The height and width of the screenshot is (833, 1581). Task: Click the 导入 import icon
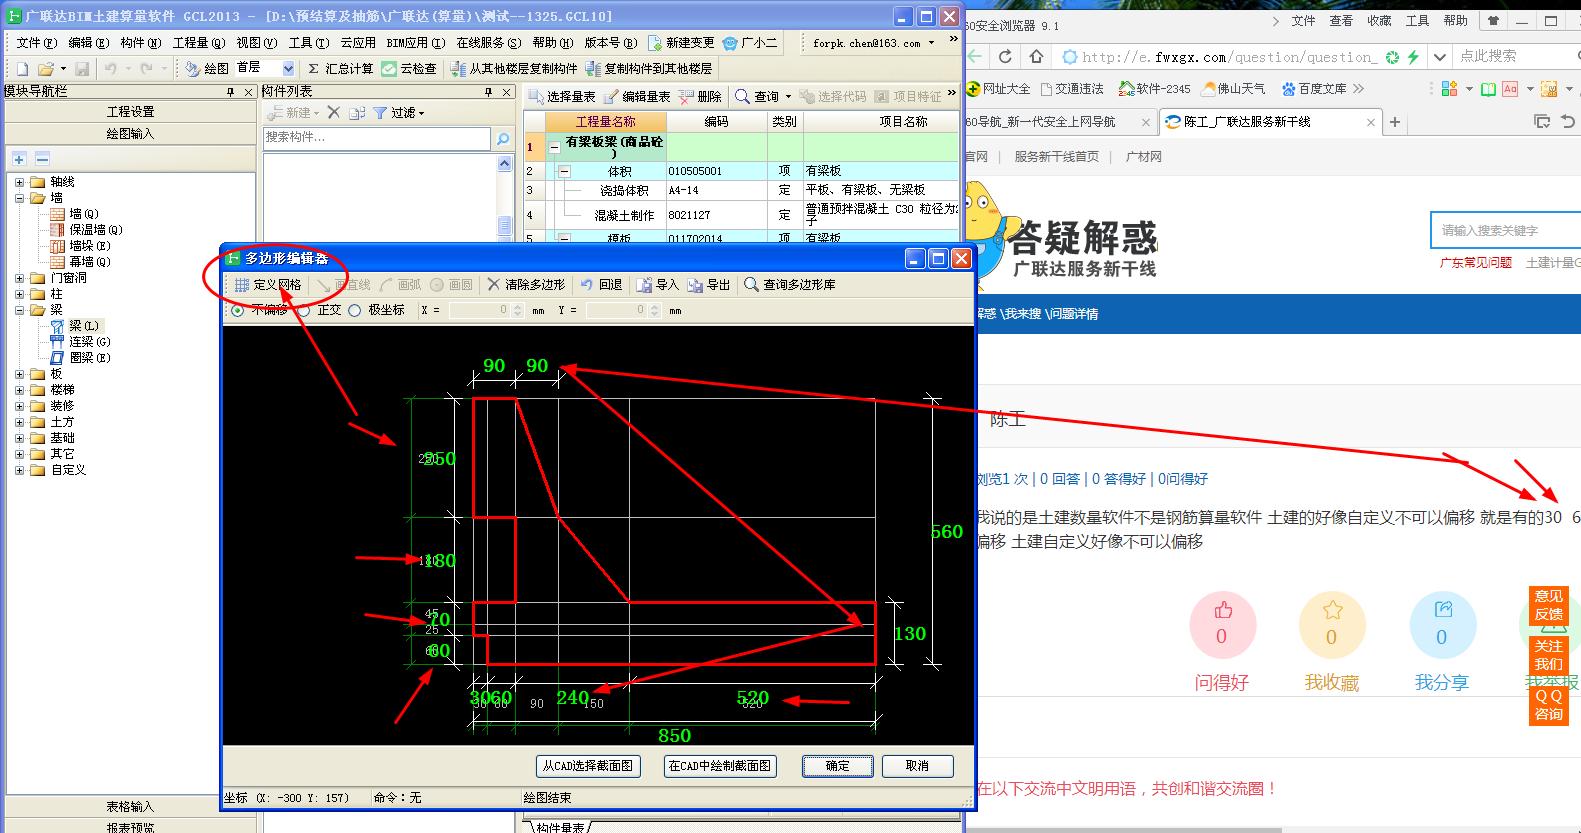pos(645,285)
